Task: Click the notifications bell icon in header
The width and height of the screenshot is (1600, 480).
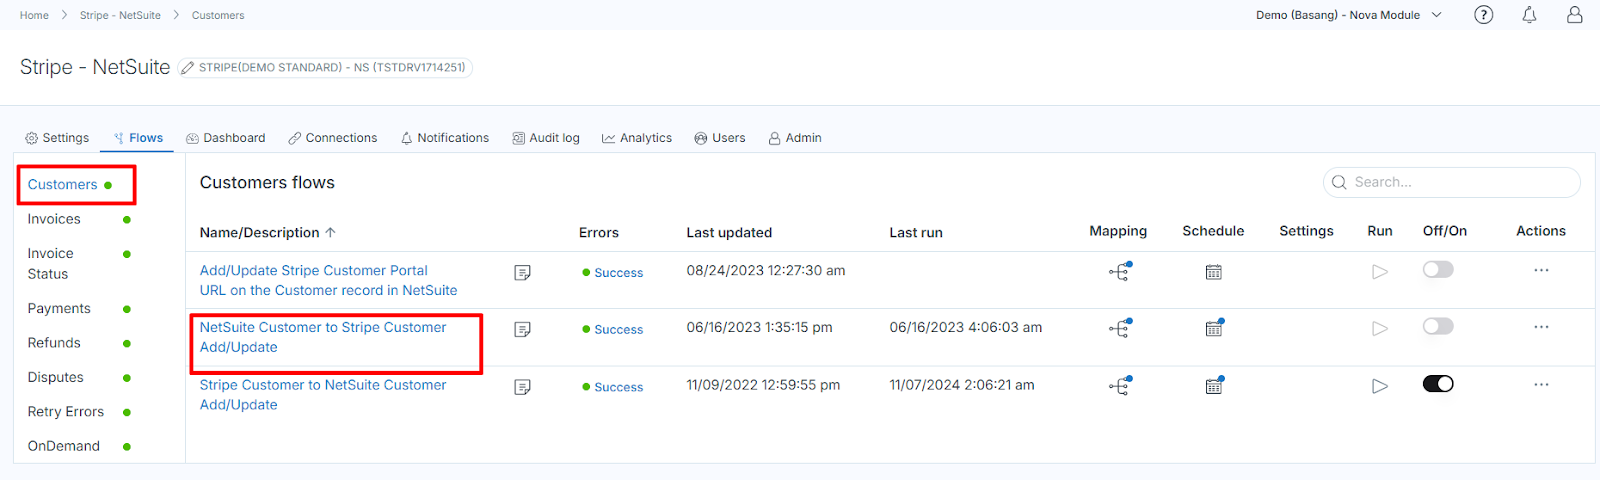Action: pyautogui.click(x=1529, y=15)
